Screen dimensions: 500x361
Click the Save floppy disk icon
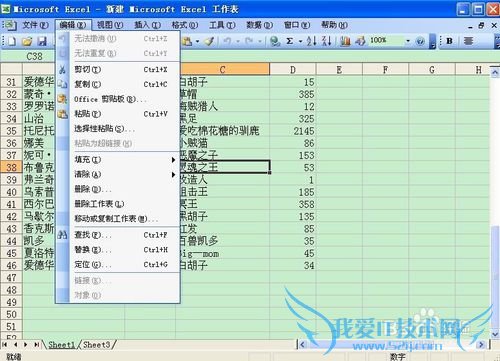point(42,41)
